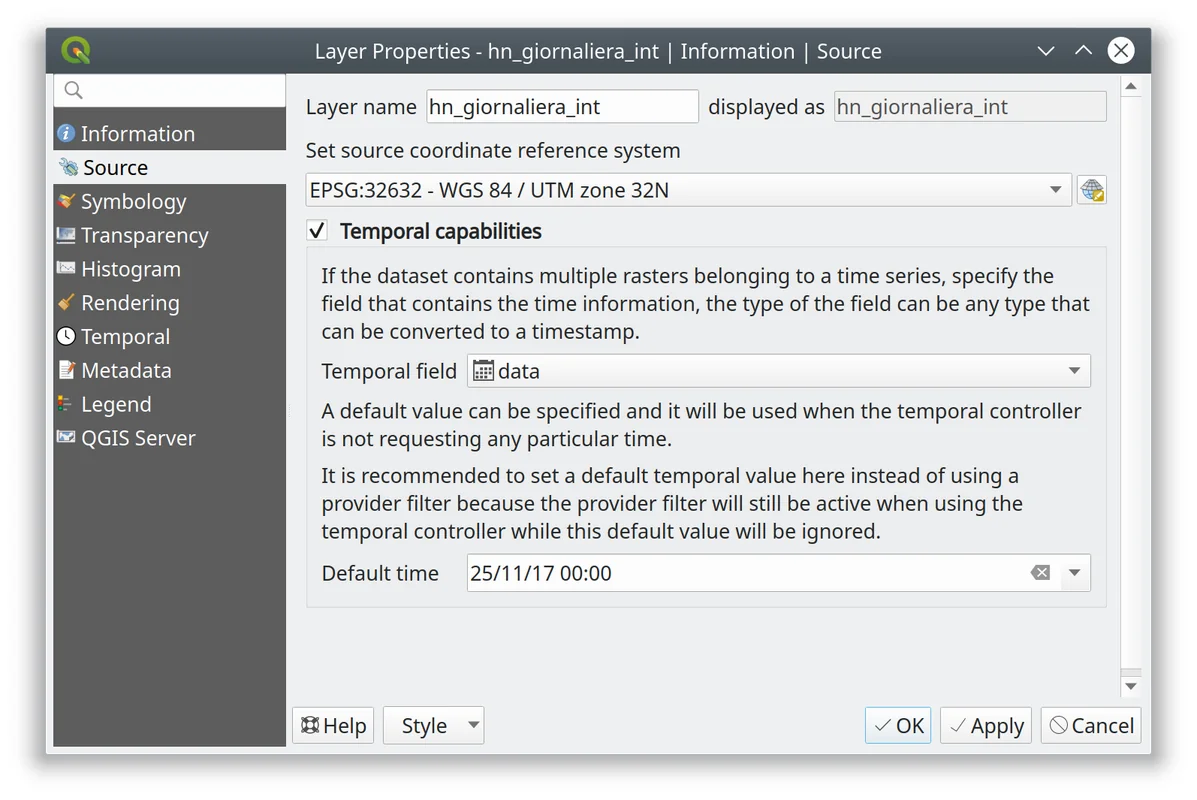This screenshot has width=1197, height=800.
Task: Click the Layer name input field
Action: (562, 107)
